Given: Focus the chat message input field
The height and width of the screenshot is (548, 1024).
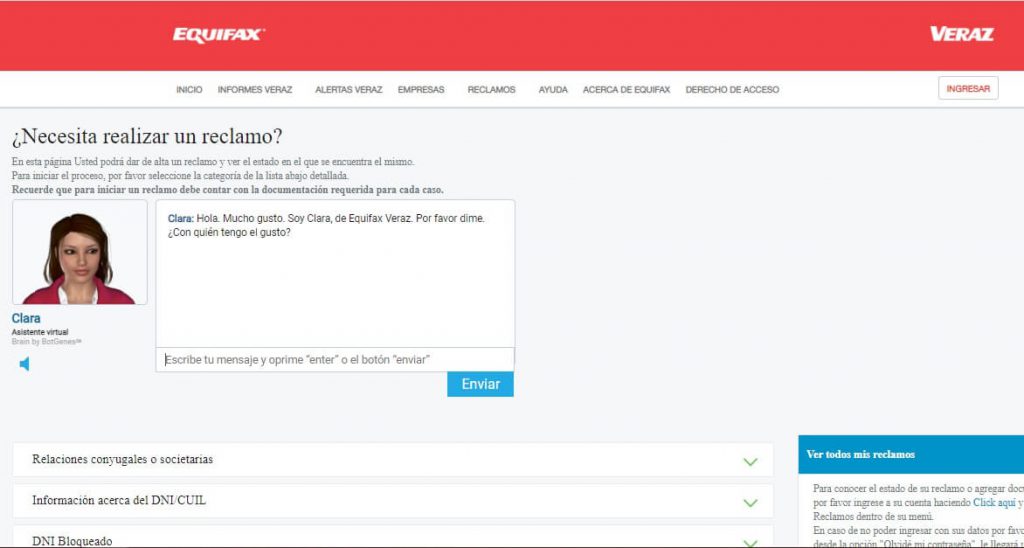Looking at the screenshot, I should 335,360.
